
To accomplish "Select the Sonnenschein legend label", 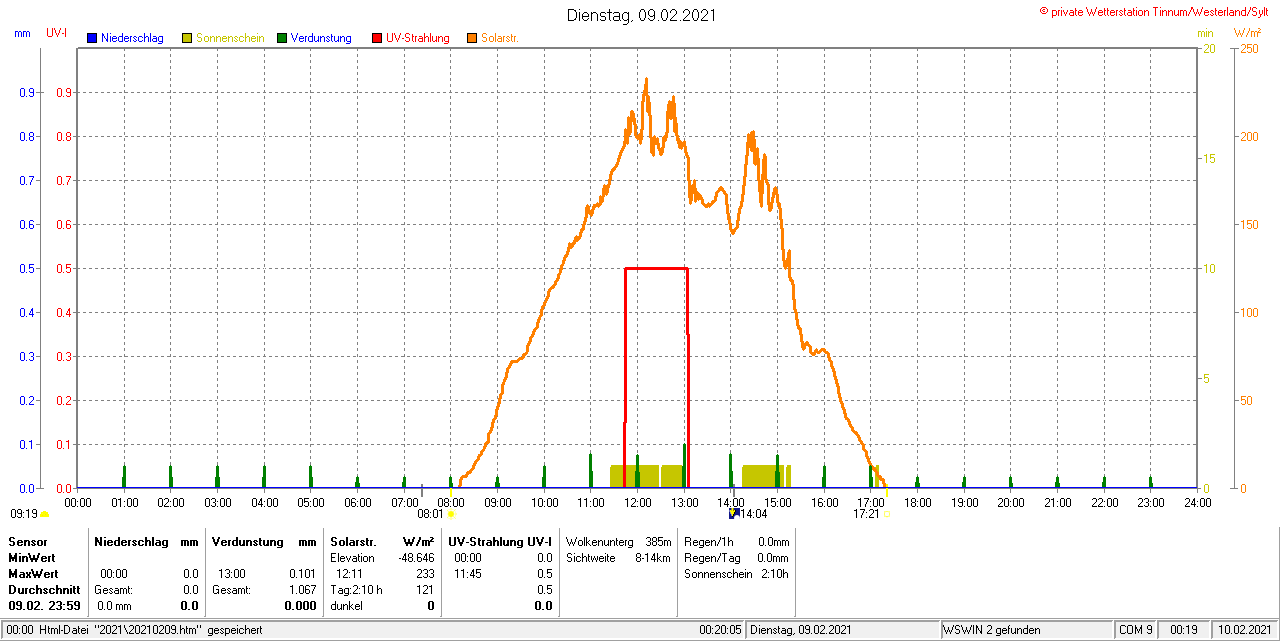I will point(230,38).
